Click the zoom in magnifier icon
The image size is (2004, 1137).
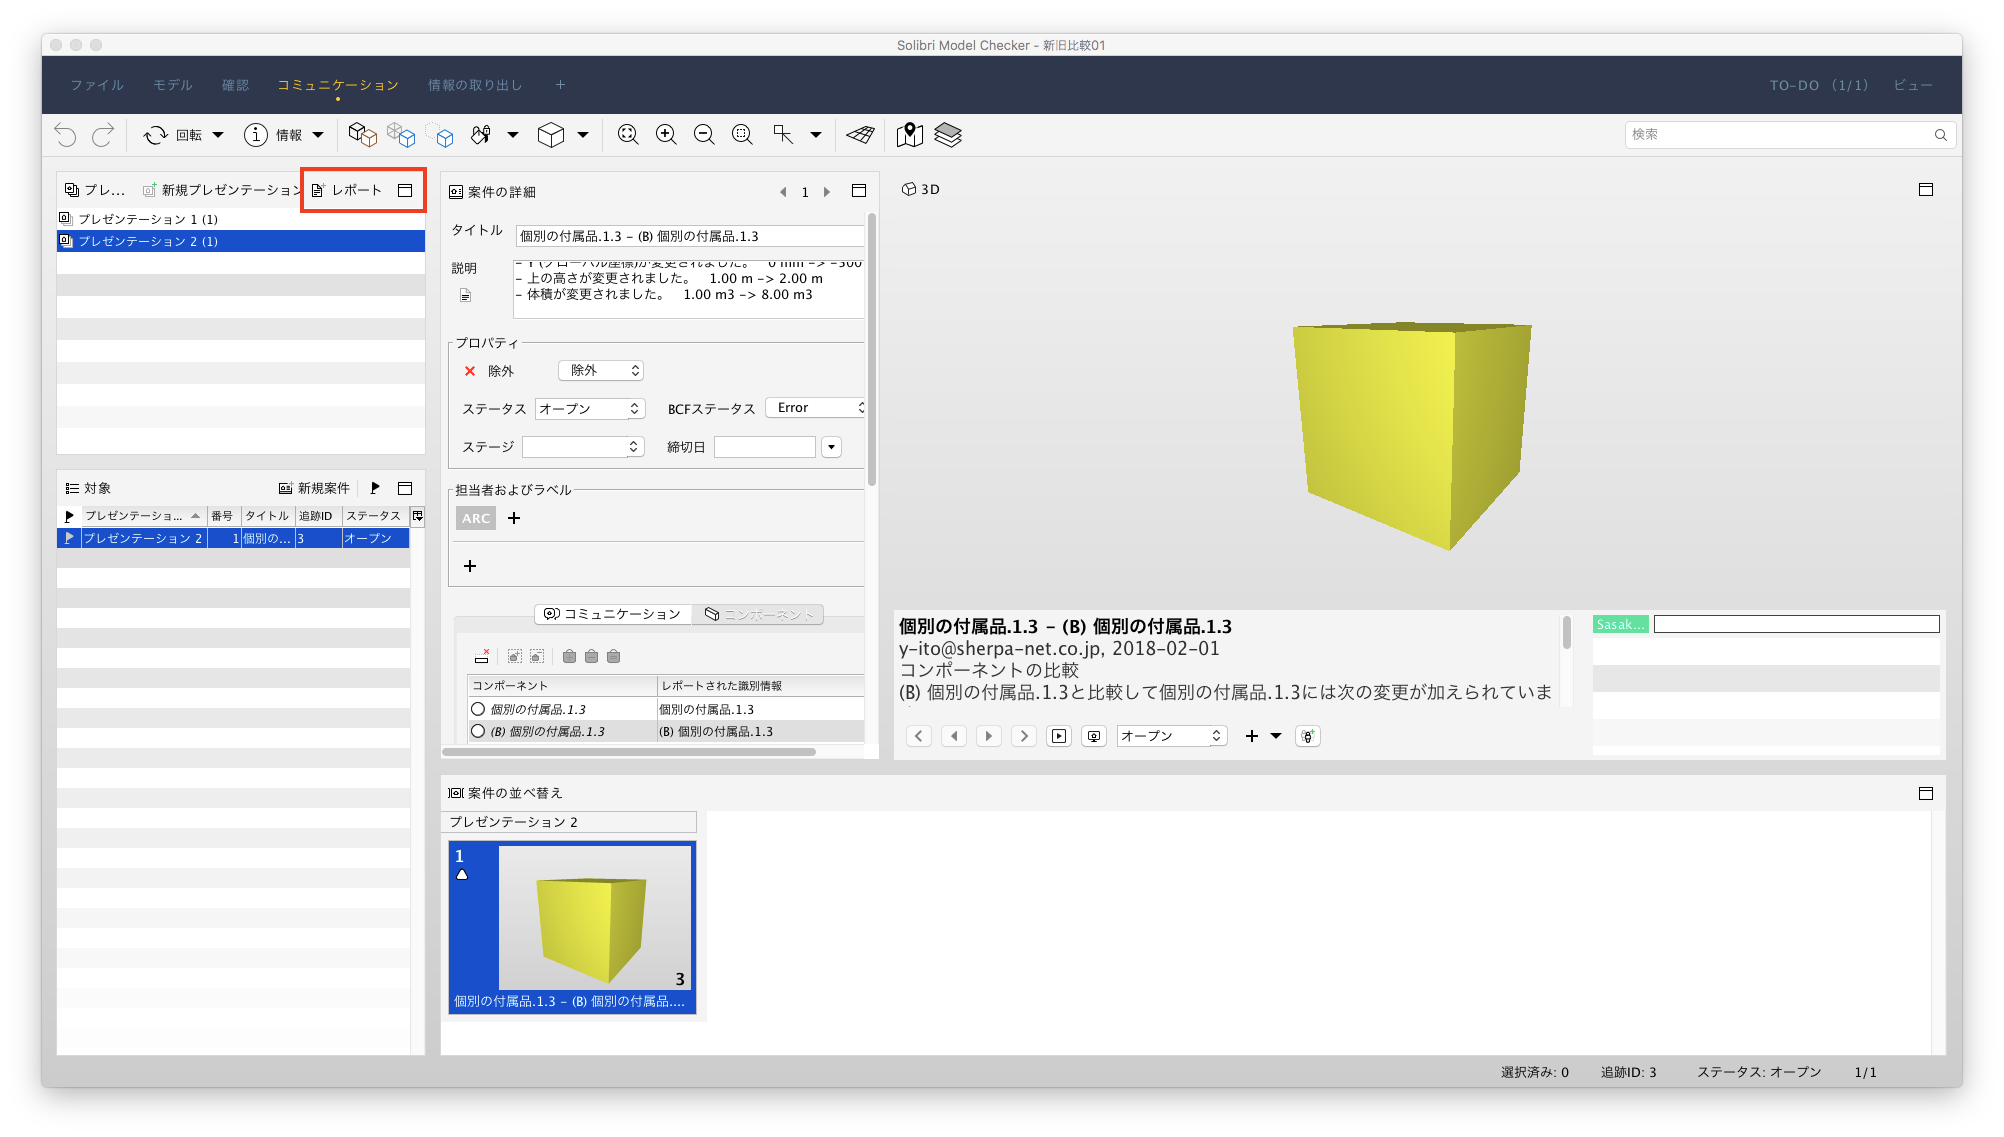[x=666, y=135]
